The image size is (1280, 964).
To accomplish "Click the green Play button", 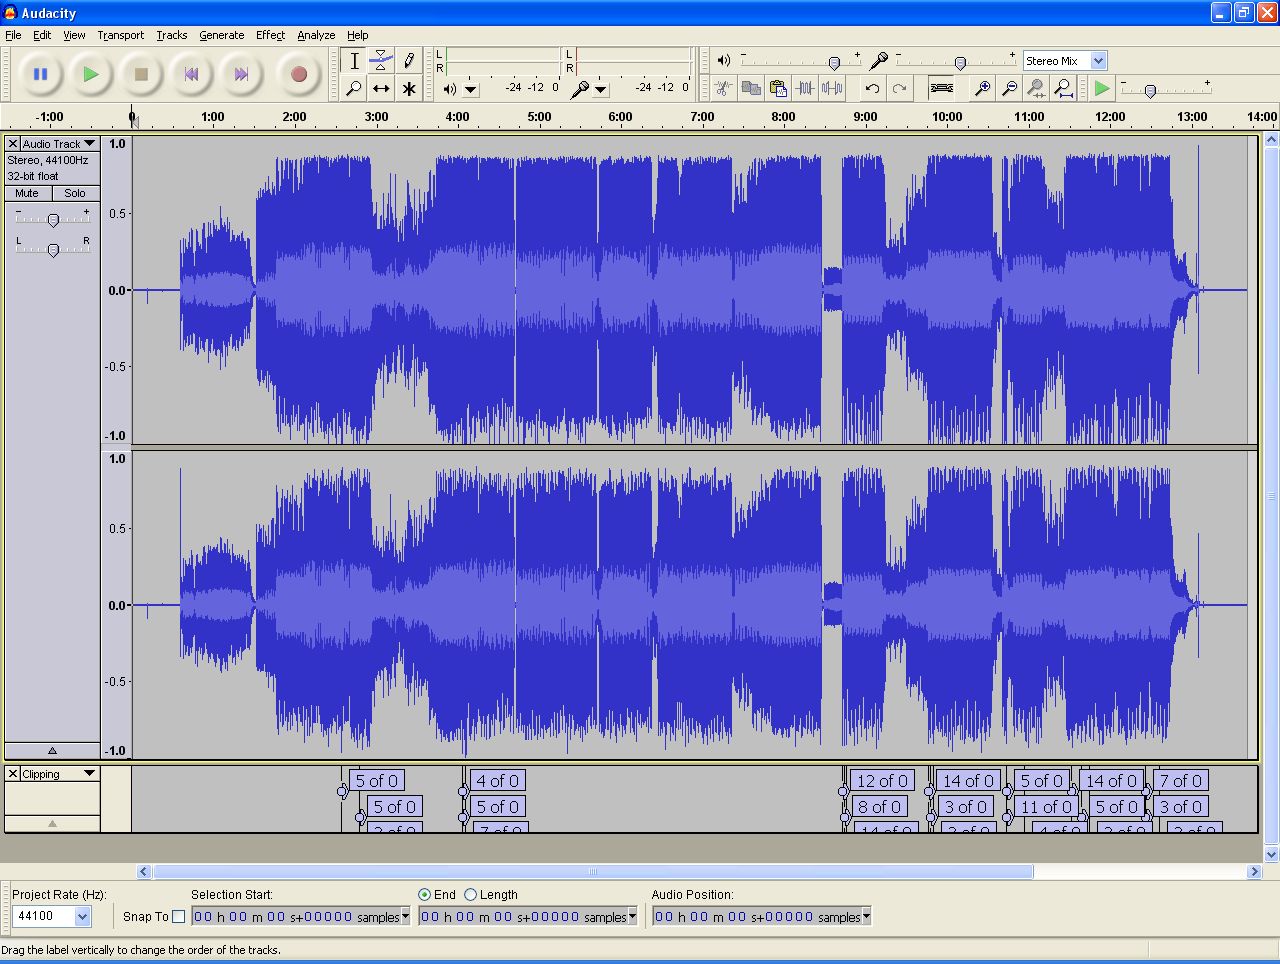I will pos(90,74).
